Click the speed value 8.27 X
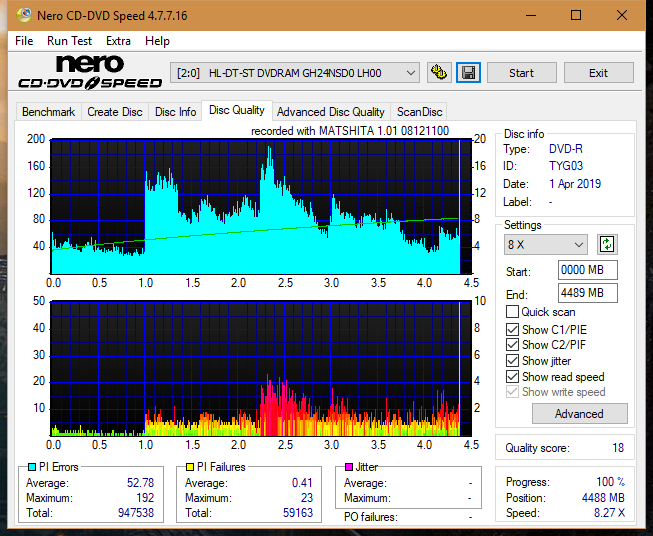The height and width of the screenshot is (536, 653). (x=609, y=513)
